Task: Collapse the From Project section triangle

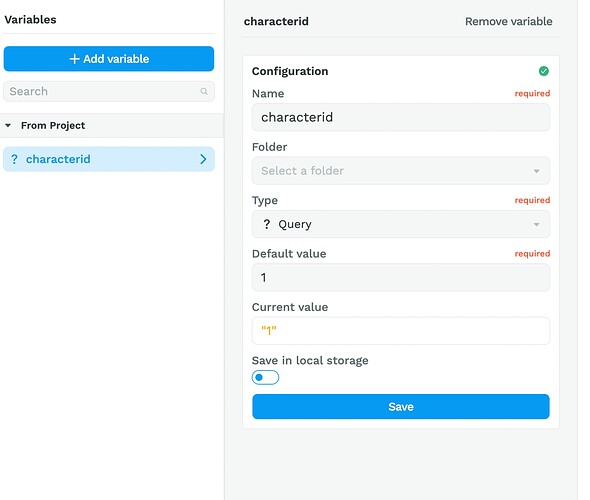Action: tap(8, 125)
